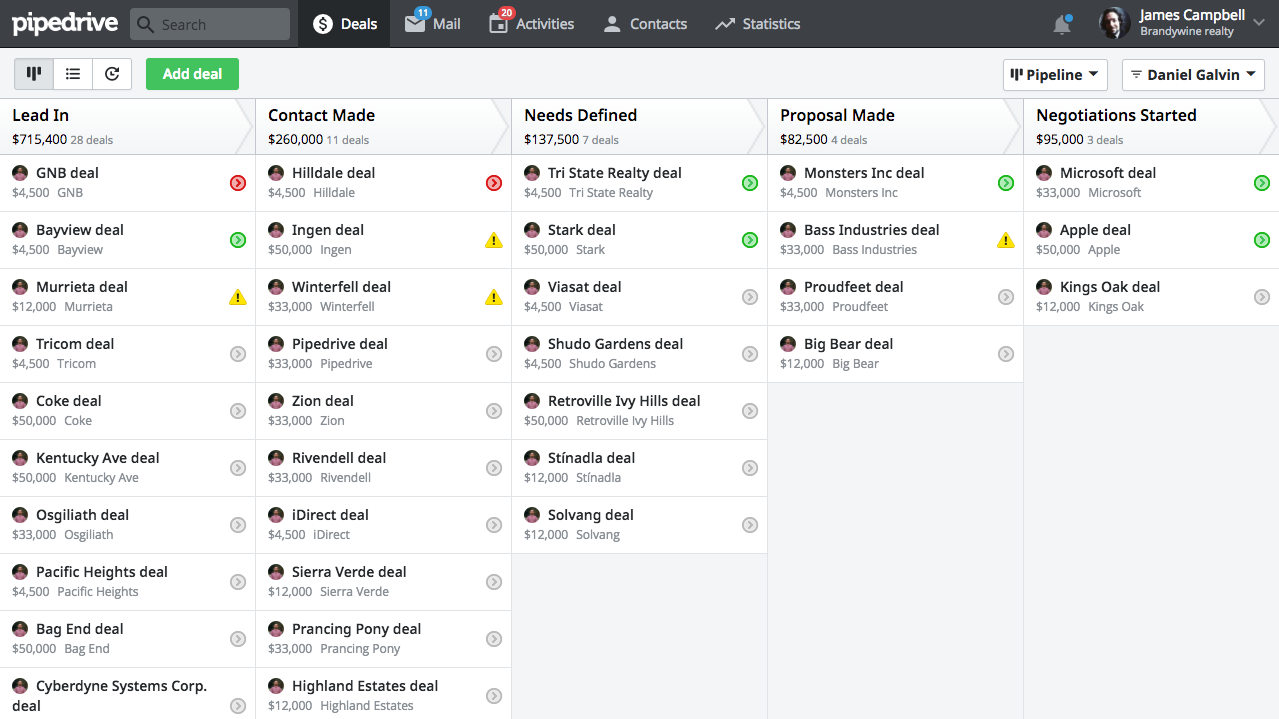Click grey activity icon on Proudfeet deal
The image size is (1279, 719).
coord(1006,297)
